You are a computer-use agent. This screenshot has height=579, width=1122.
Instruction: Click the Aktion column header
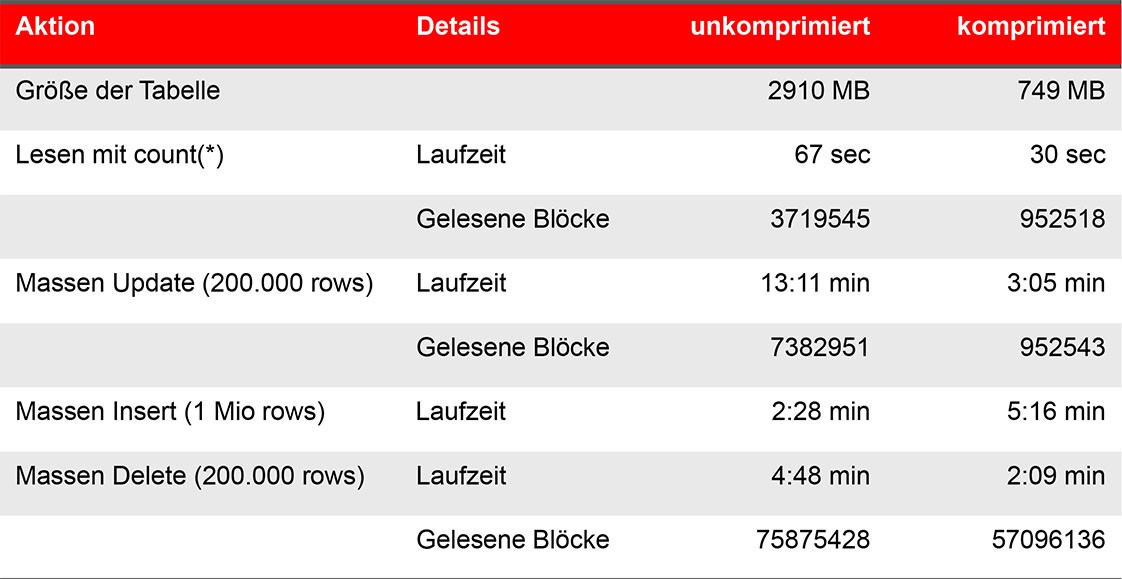[55, 26]
